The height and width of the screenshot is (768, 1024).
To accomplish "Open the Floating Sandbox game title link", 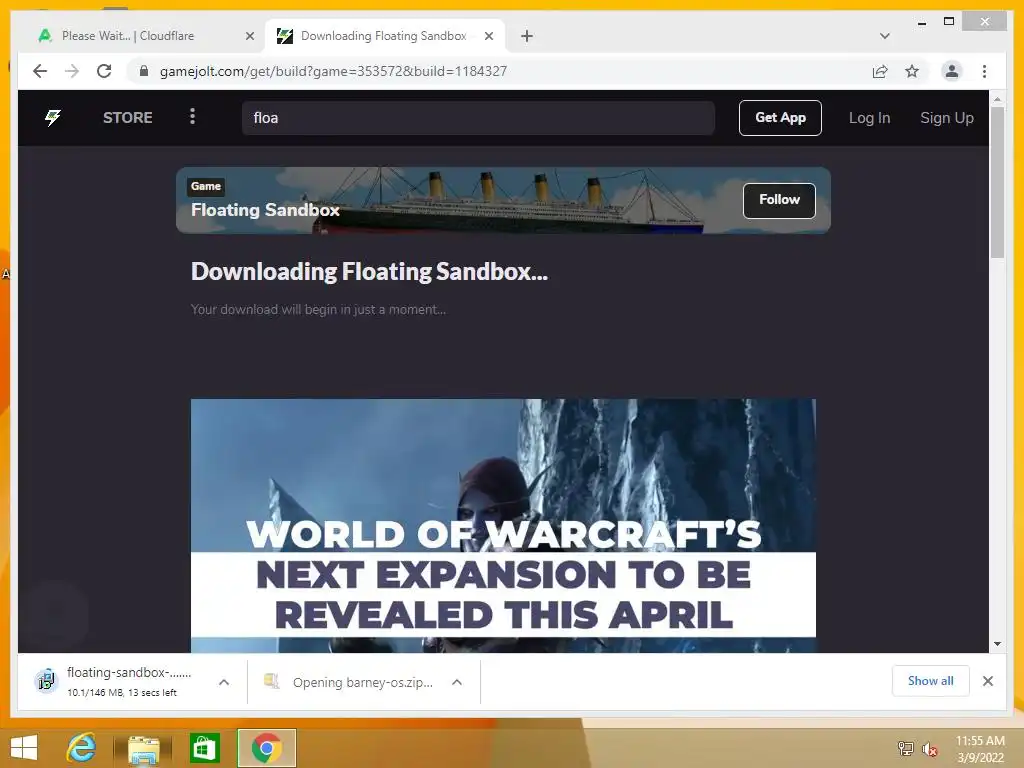I will (x=265, y=210).
